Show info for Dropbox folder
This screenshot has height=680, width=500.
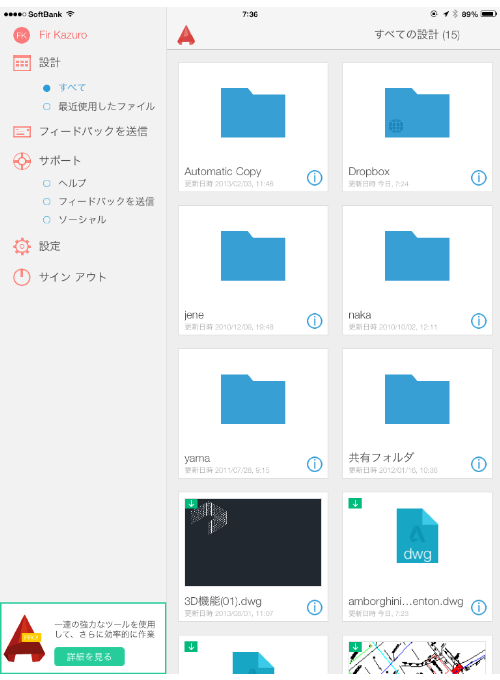point(479,178)
